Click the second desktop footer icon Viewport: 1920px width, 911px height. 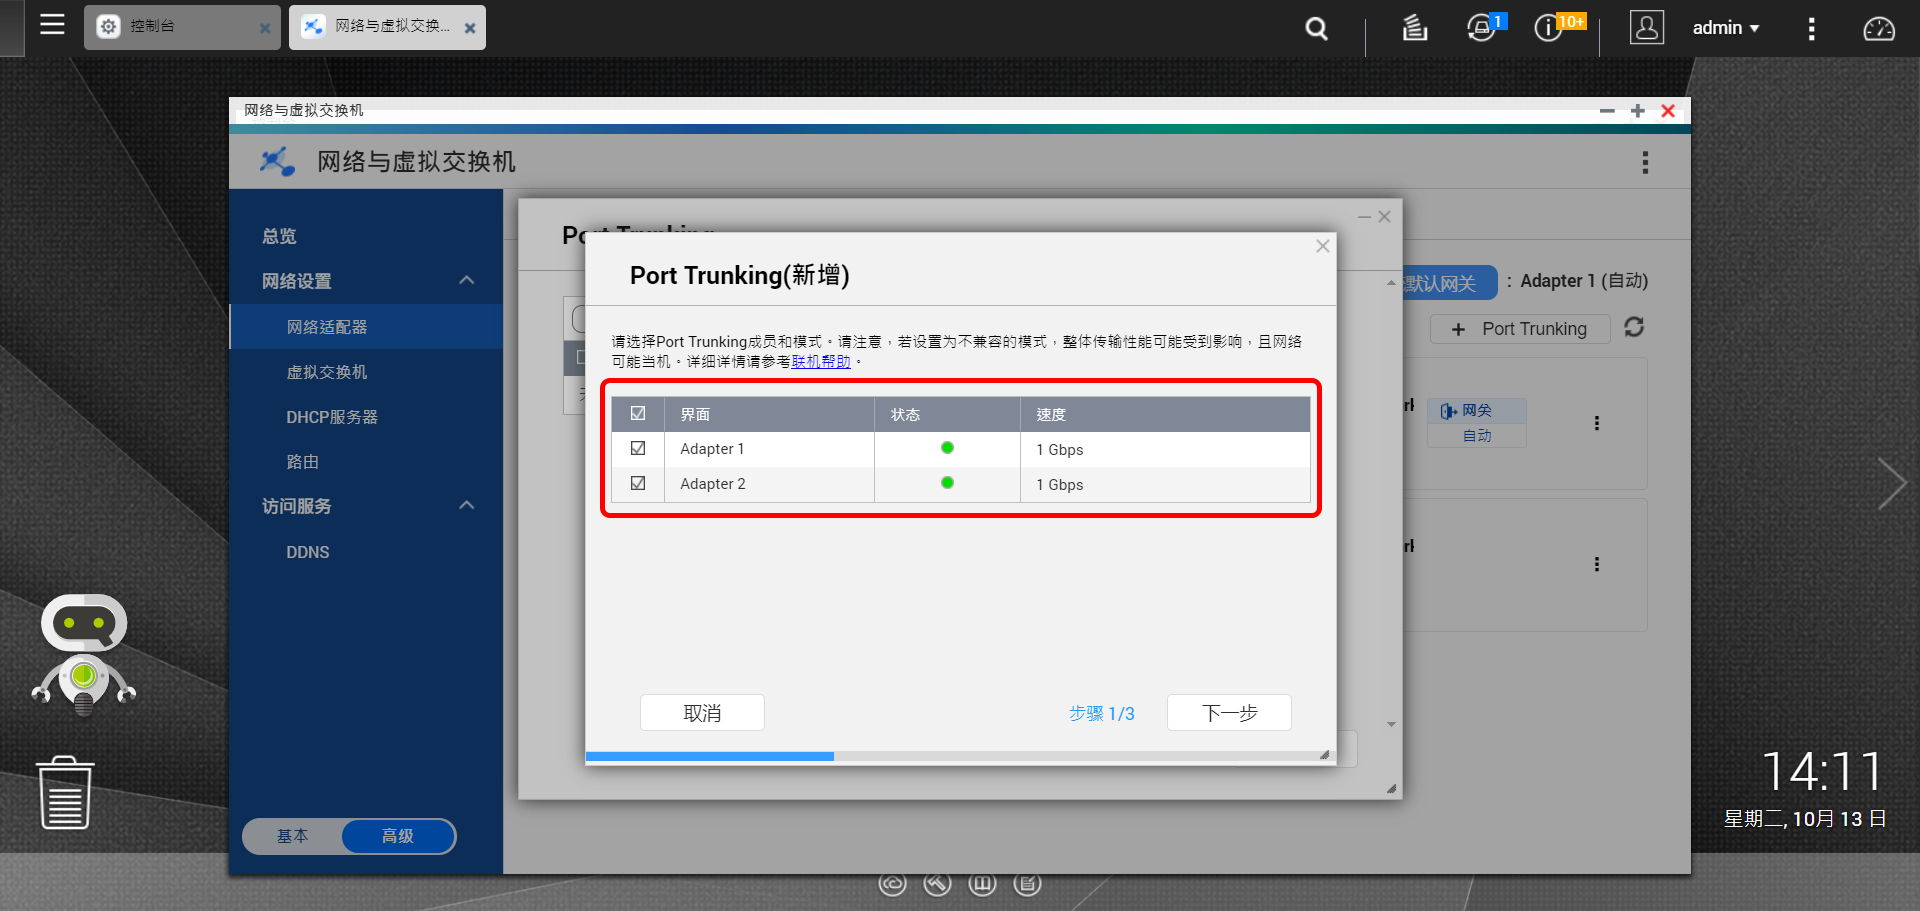click(937, 884)
